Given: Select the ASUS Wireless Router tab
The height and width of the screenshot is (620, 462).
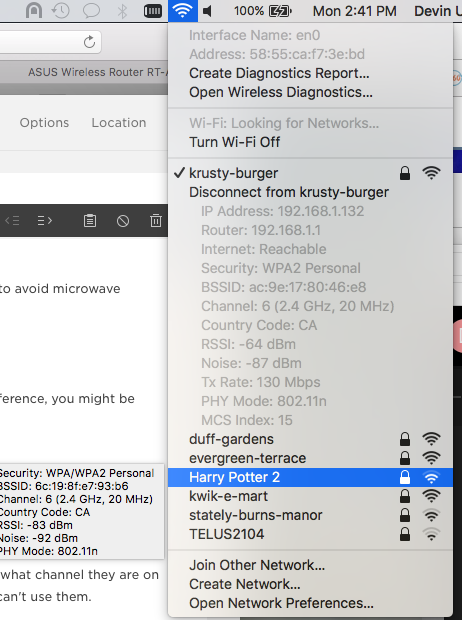Looking at the screenshot, I should pos(84,72).
